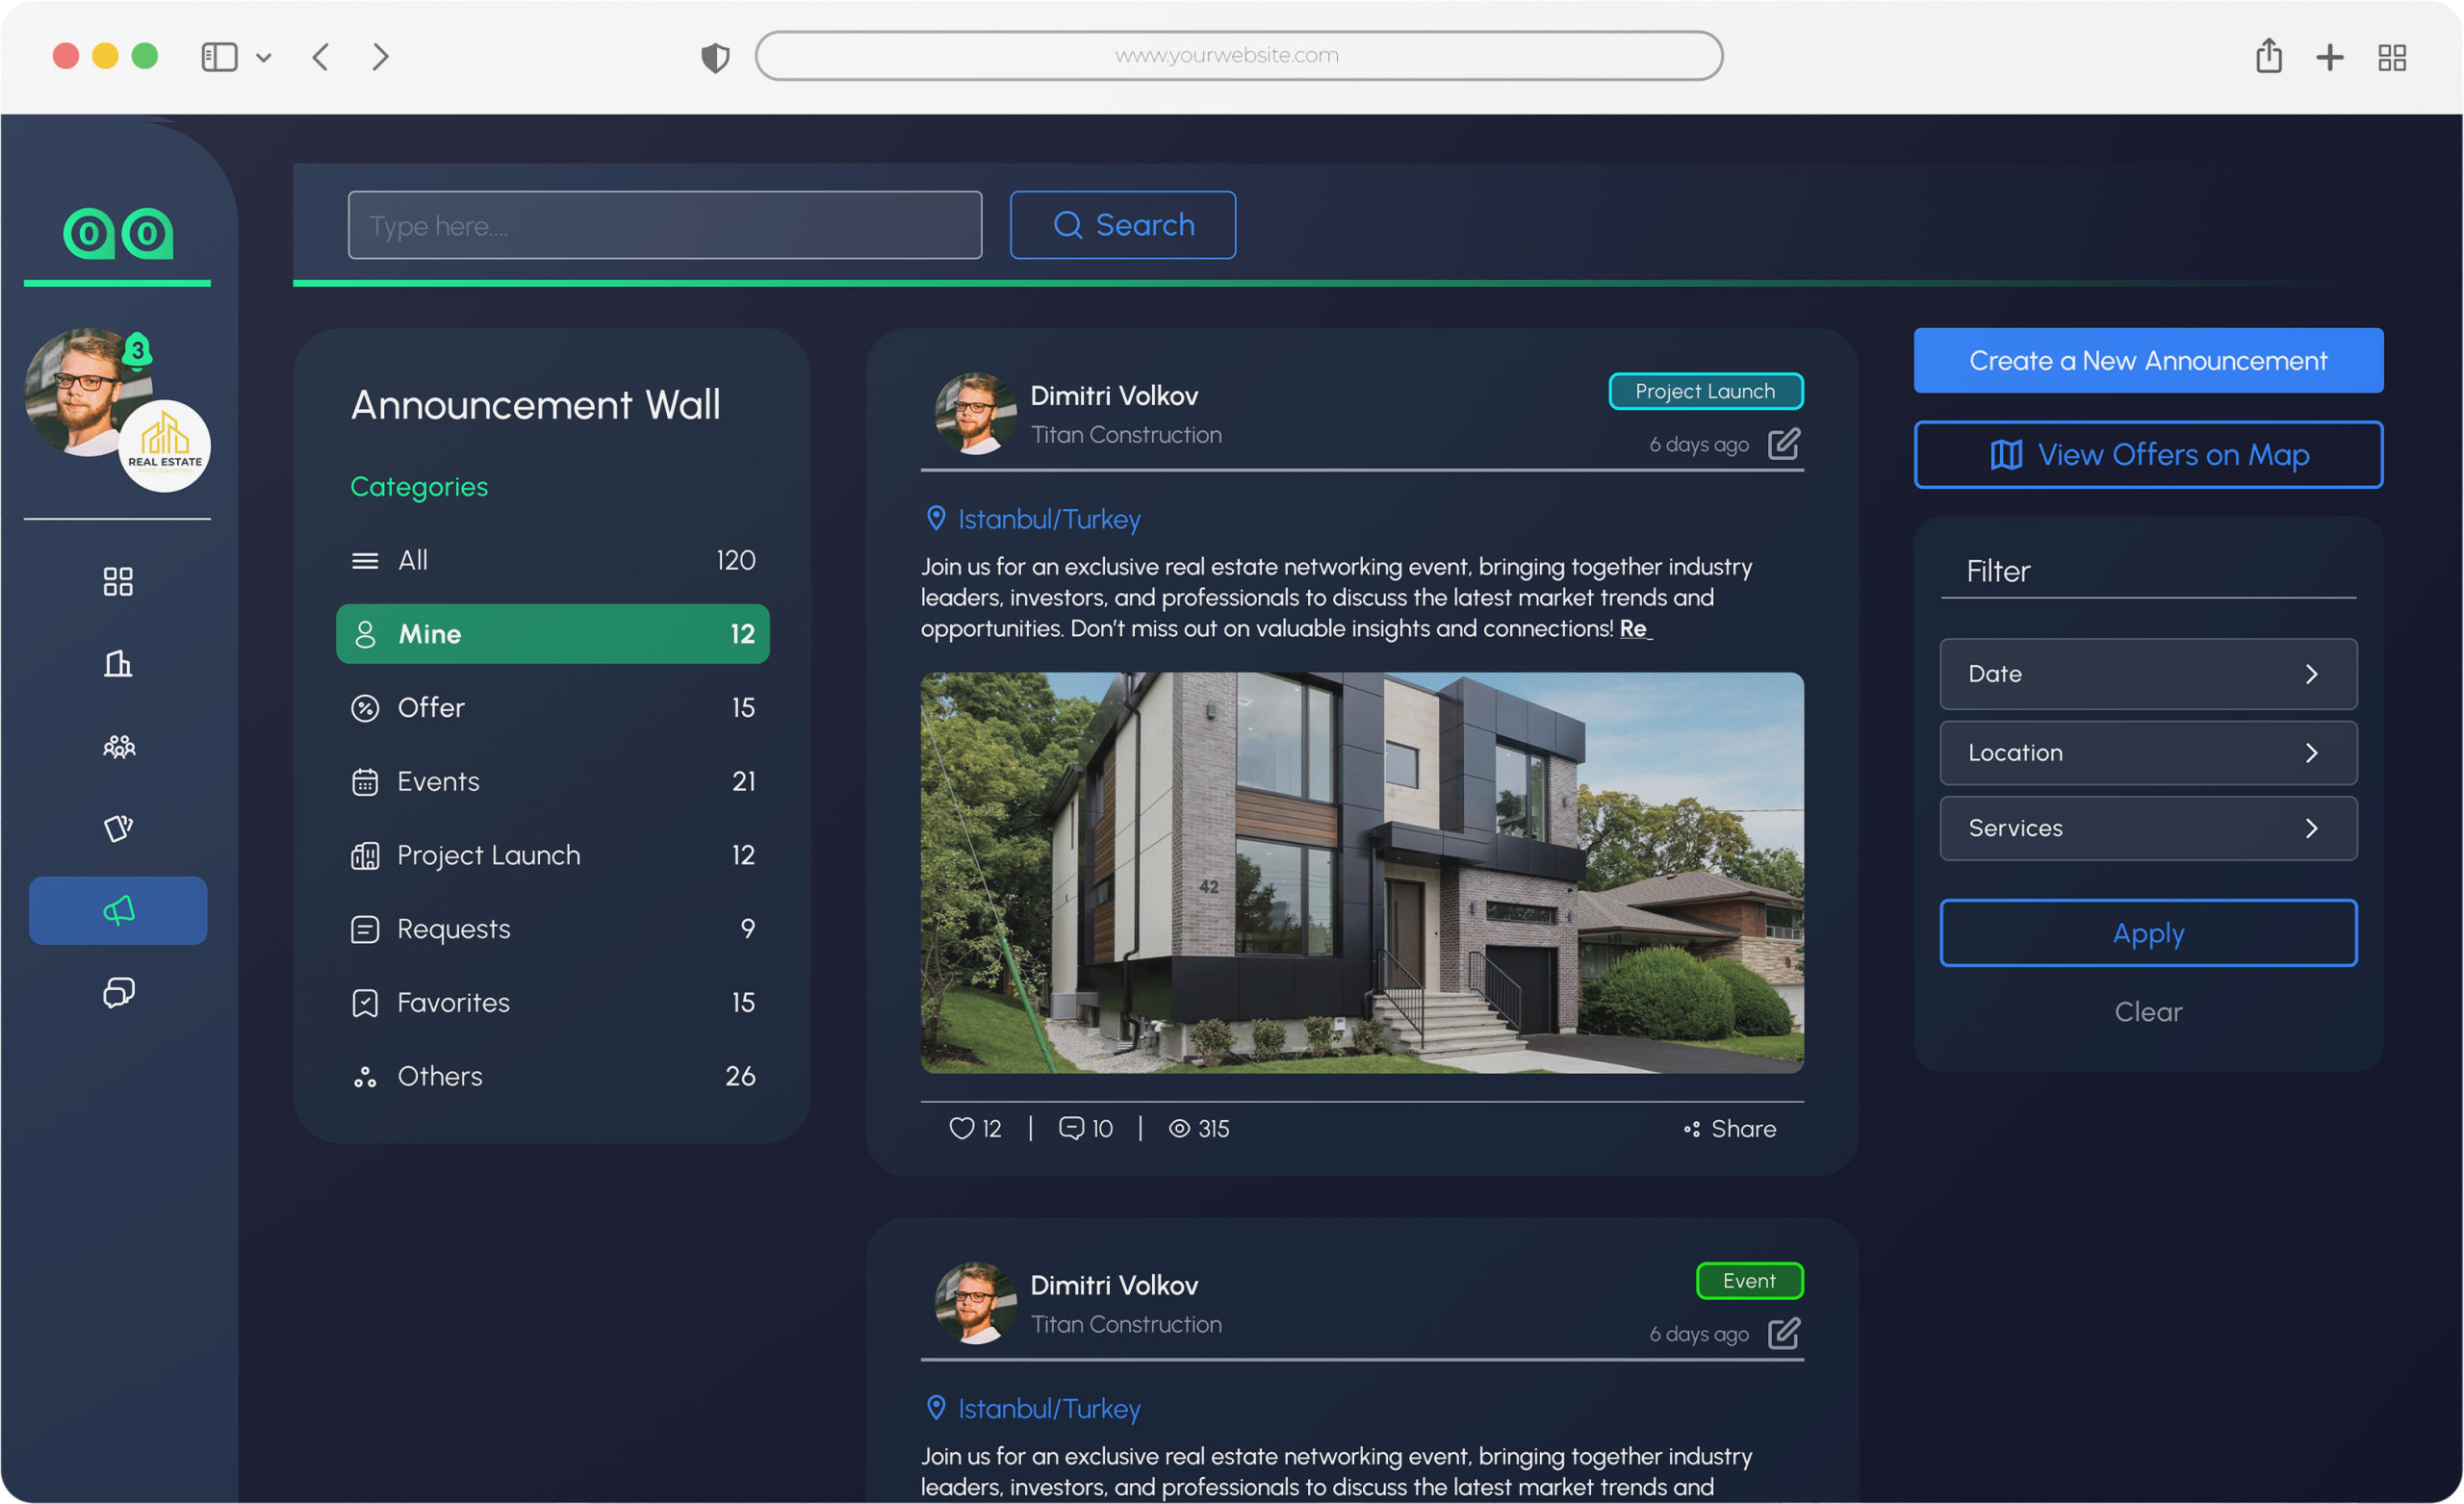Expand the Services filter
Screen dimensions: 2464x1504
2148,828
